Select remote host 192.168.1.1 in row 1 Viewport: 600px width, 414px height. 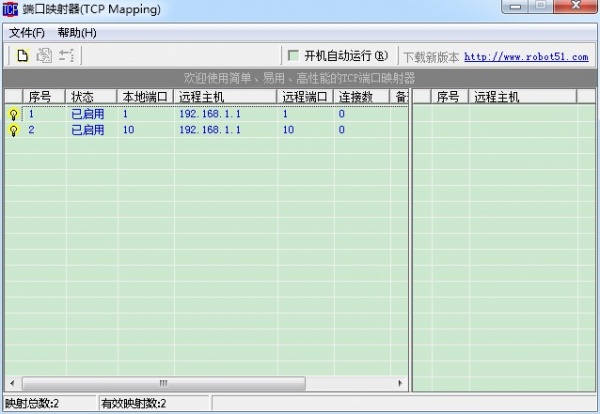point(209,114)
